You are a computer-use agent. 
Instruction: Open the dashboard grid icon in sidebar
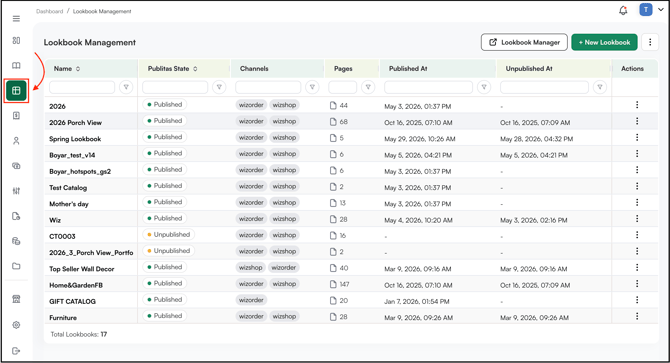point(16,40)
